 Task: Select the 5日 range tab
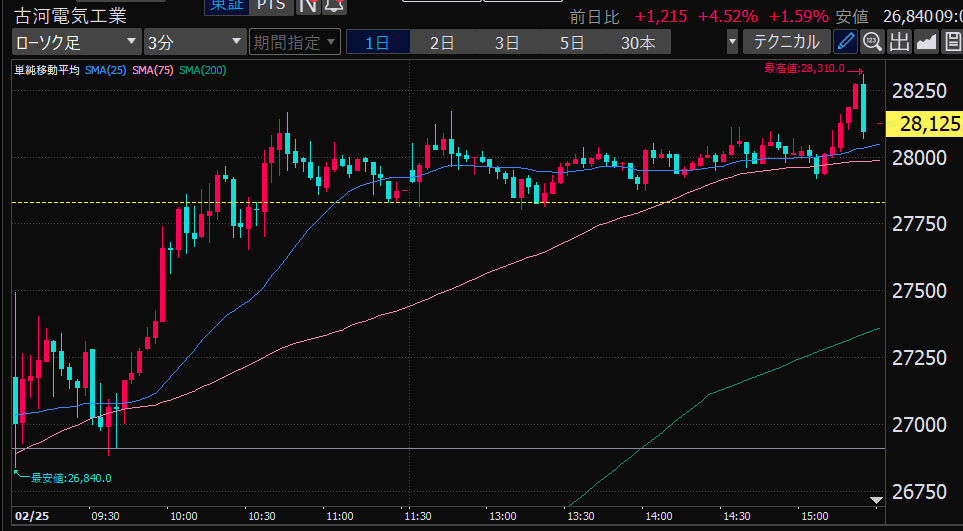tap(572, 42)
